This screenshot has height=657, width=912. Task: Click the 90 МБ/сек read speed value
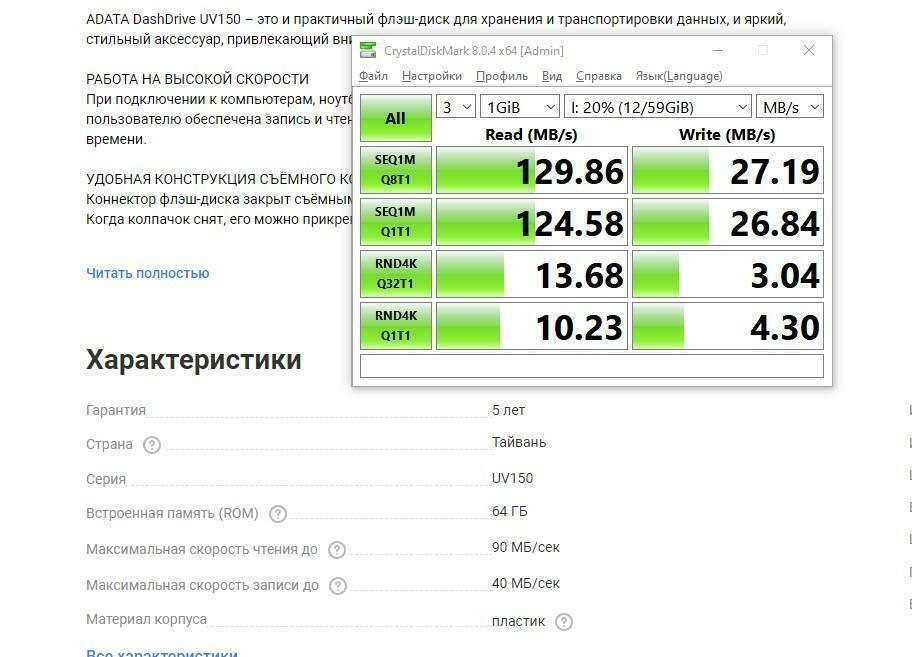(x=526, y=548)
